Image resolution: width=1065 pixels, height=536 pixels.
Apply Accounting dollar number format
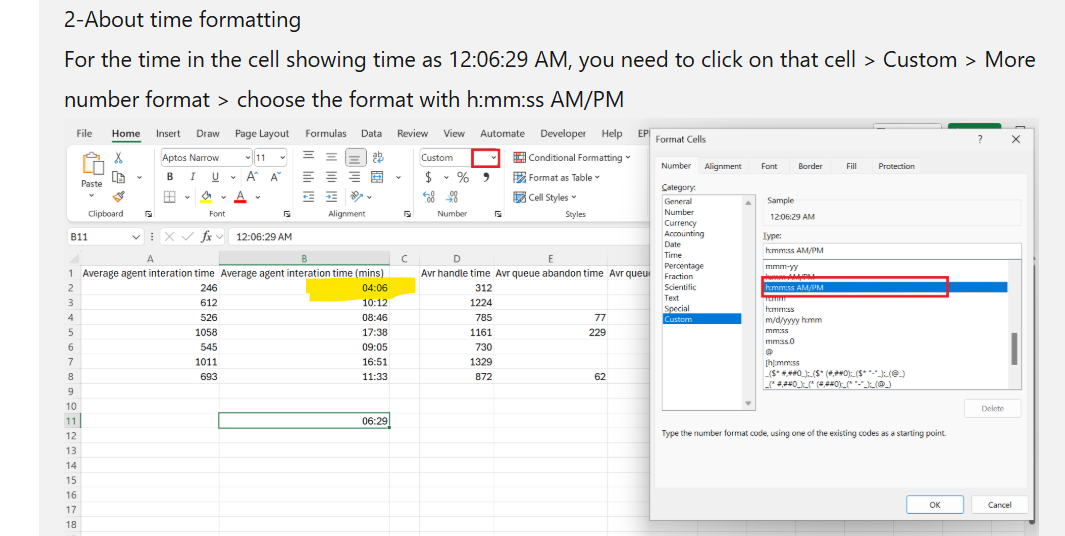click(x=429, y=177)
